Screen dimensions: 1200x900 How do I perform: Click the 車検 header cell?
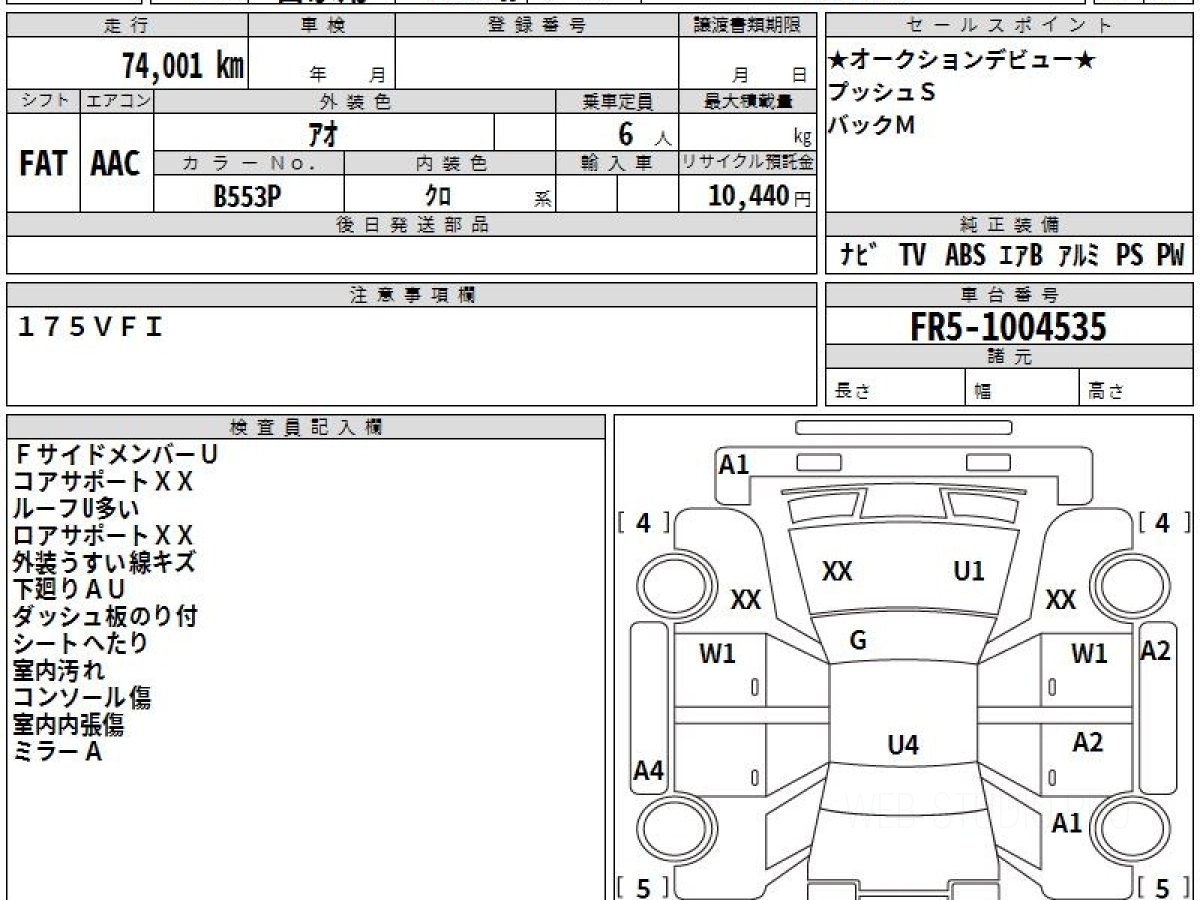322,26
